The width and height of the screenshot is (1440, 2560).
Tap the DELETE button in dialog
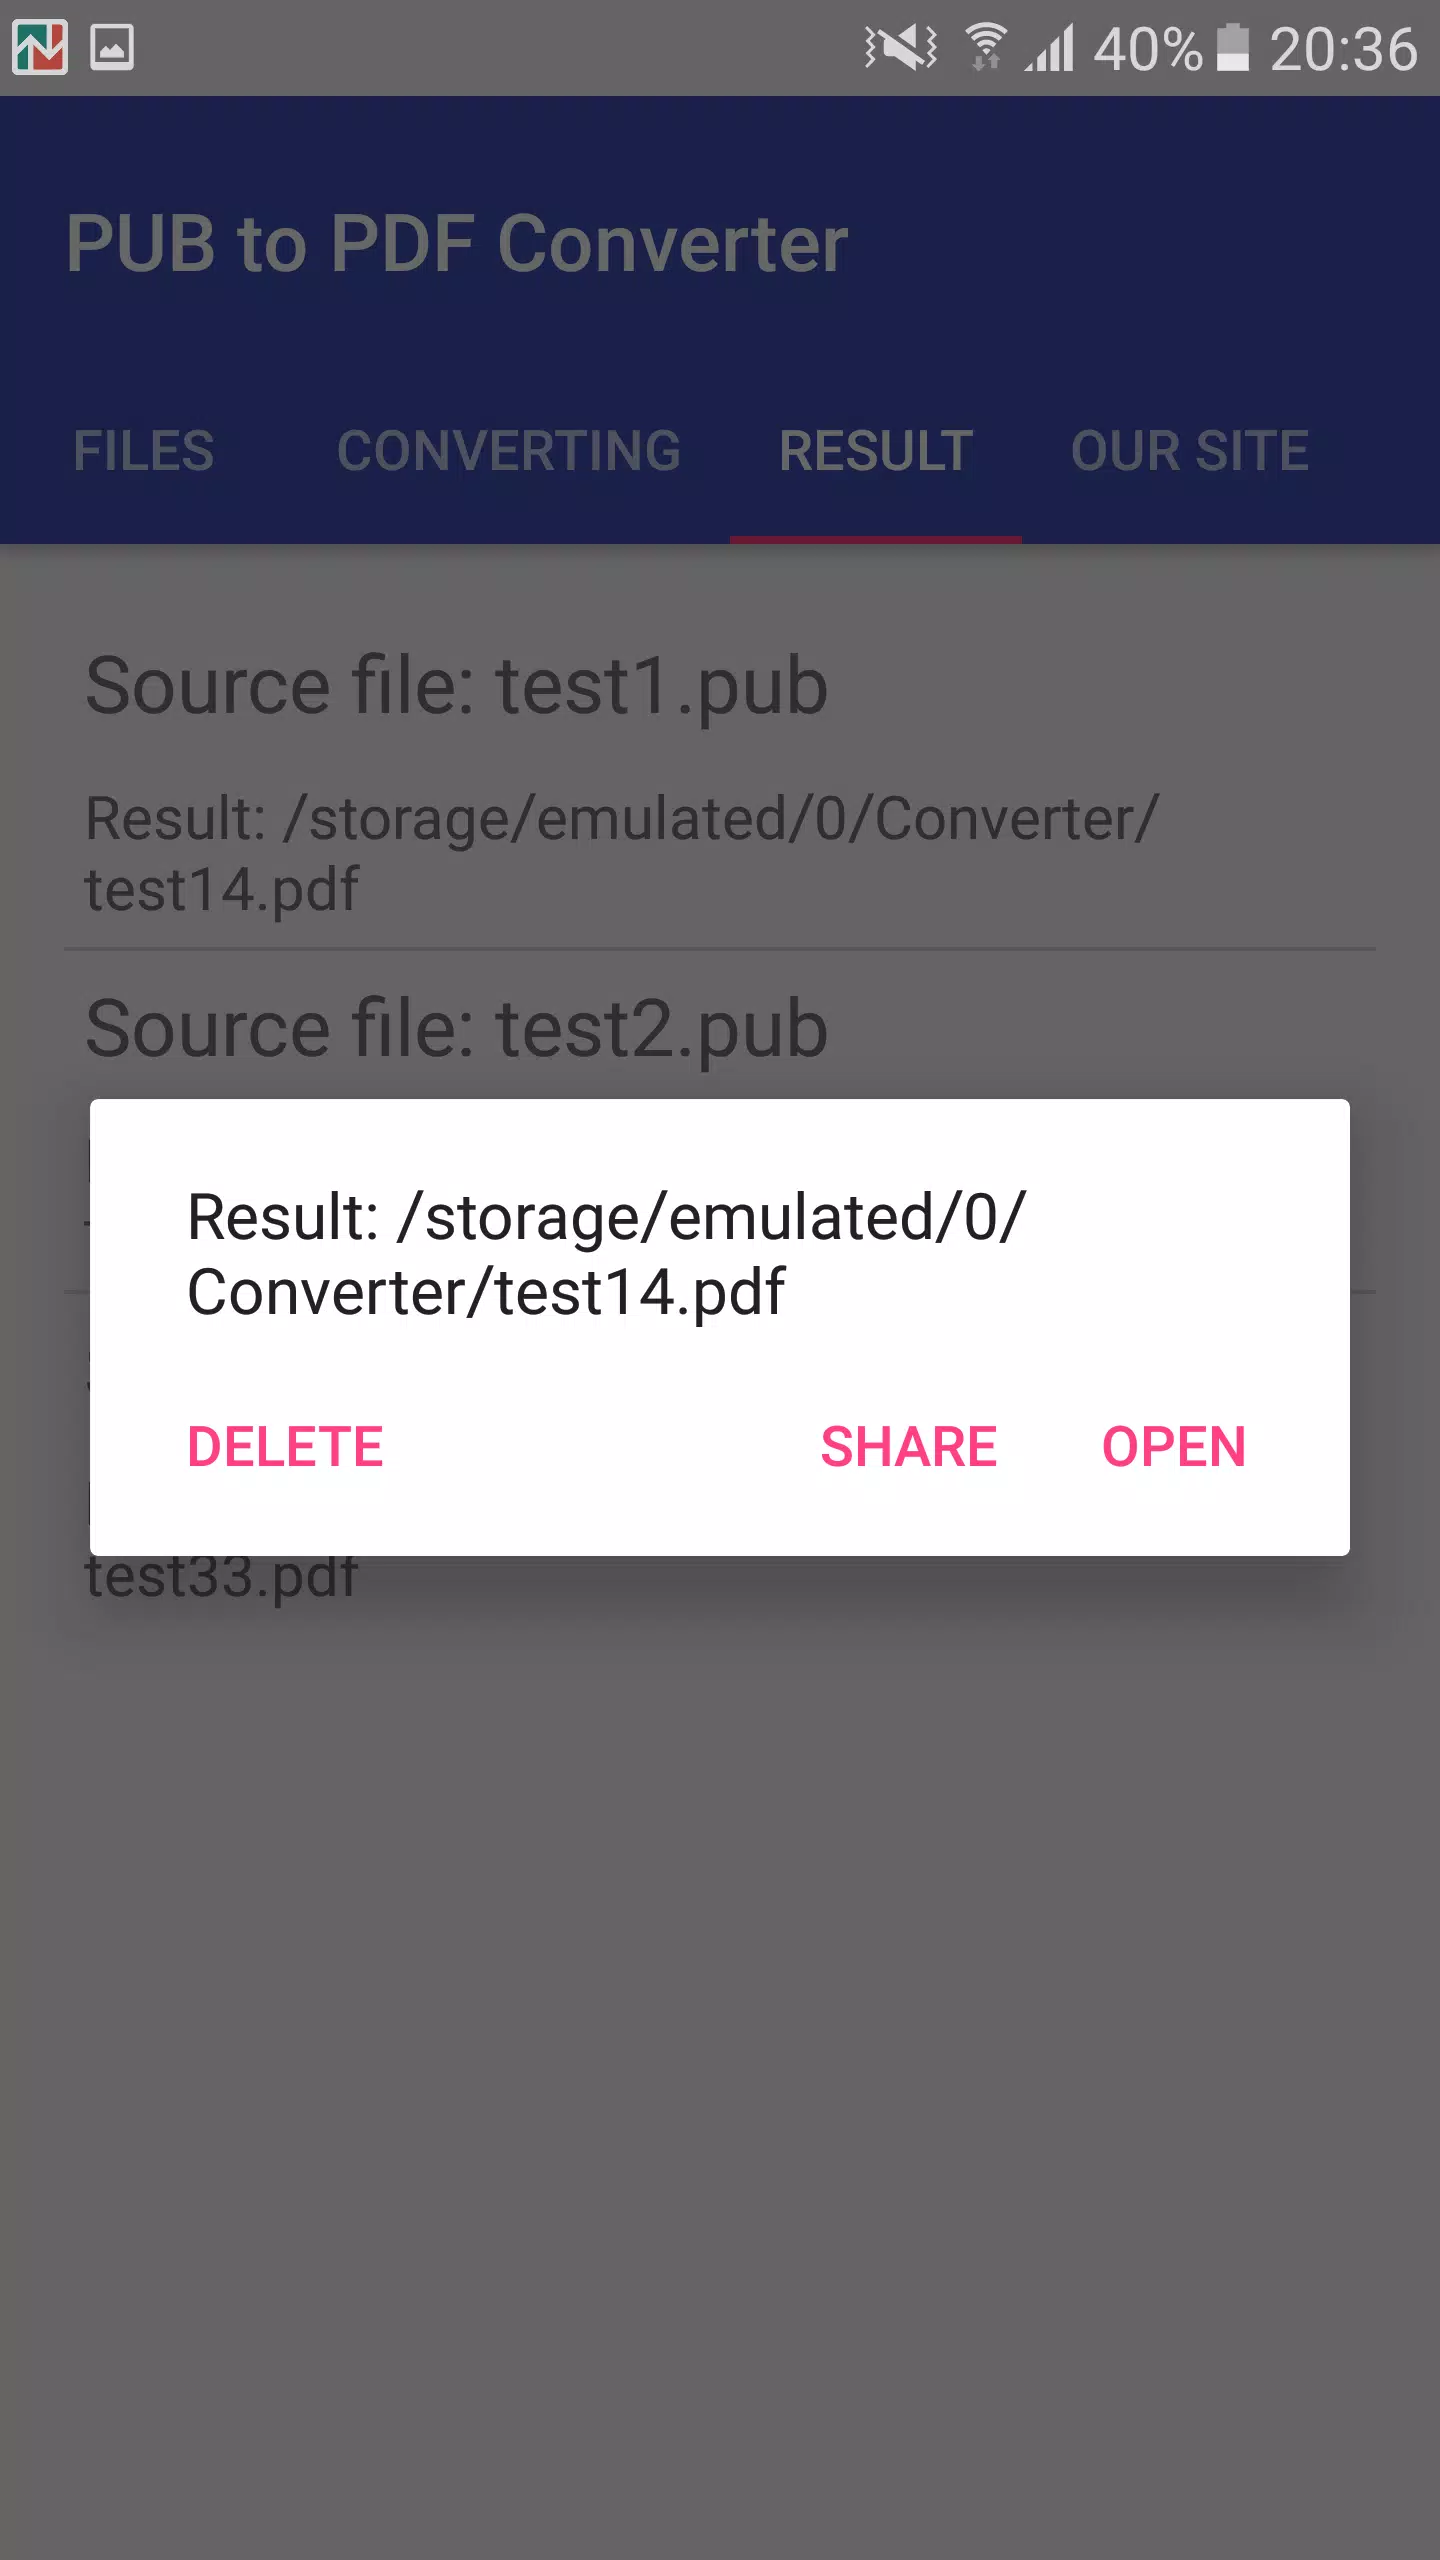pos(286,1447)
